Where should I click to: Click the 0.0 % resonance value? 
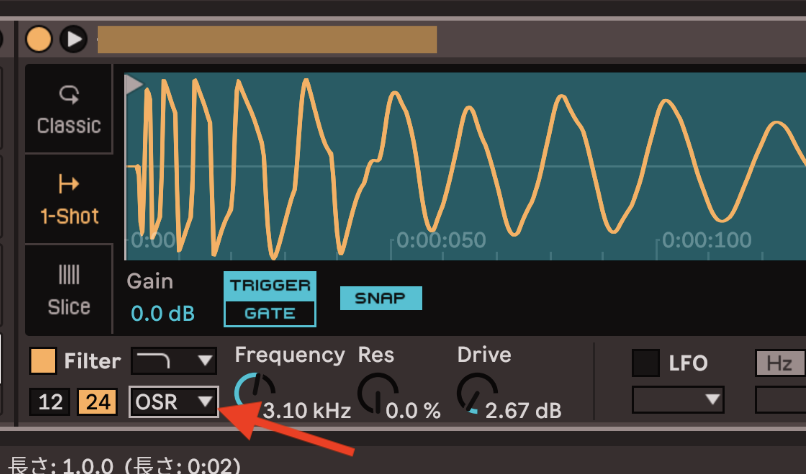(x=413, y=410)
